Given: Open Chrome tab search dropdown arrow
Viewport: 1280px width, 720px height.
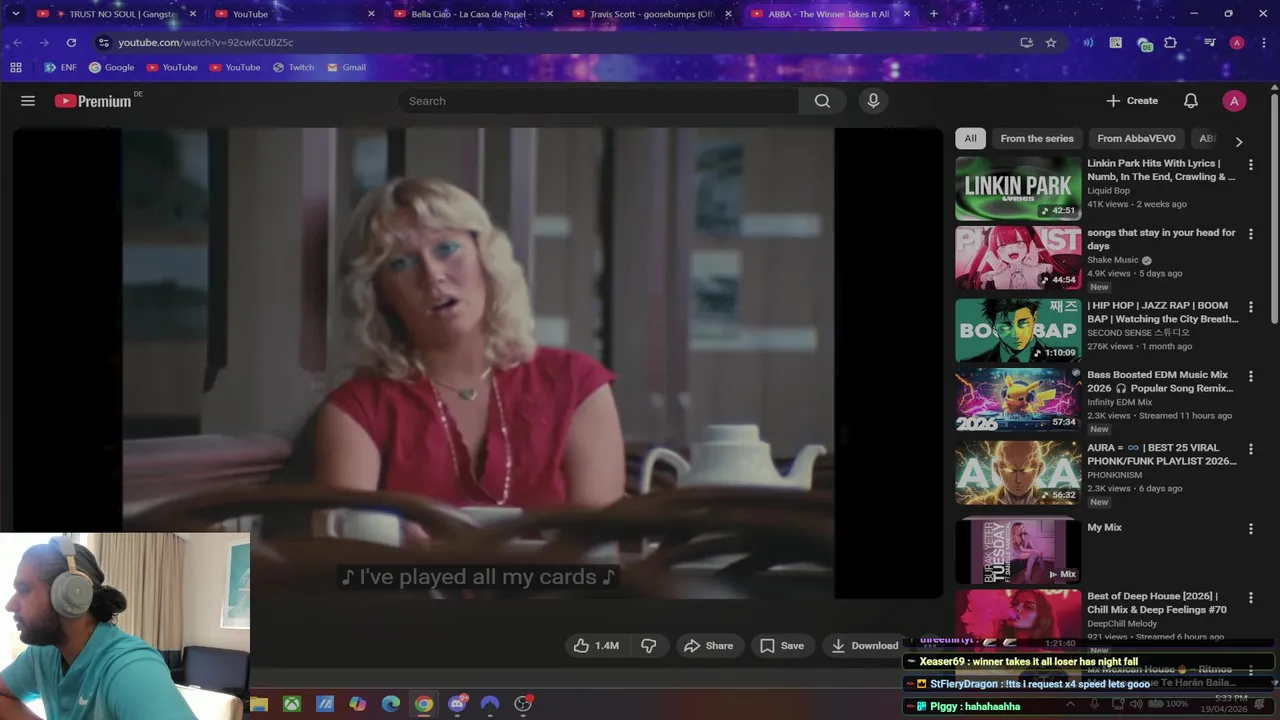Looking at the screenshot, I should [x=15, y=14].
